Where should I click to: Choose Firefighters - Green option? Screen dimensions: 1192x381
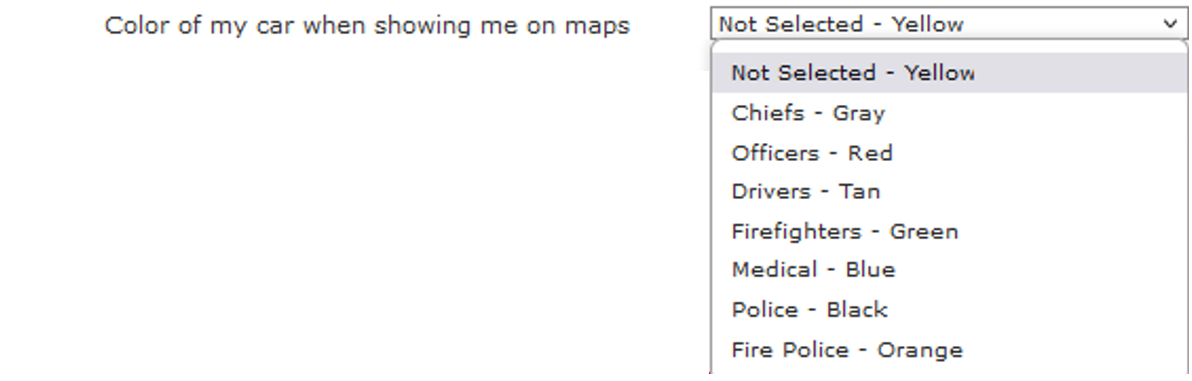coord(949,231)
